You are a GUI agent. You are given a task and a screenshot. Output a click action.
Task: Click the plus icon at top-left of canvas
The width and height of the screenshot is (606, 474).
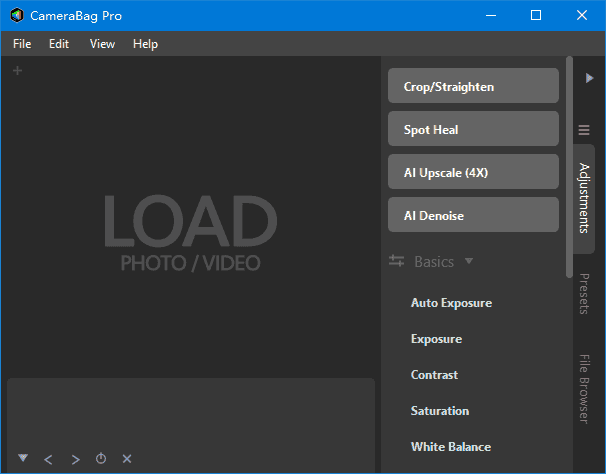click(x=17, y=71)
